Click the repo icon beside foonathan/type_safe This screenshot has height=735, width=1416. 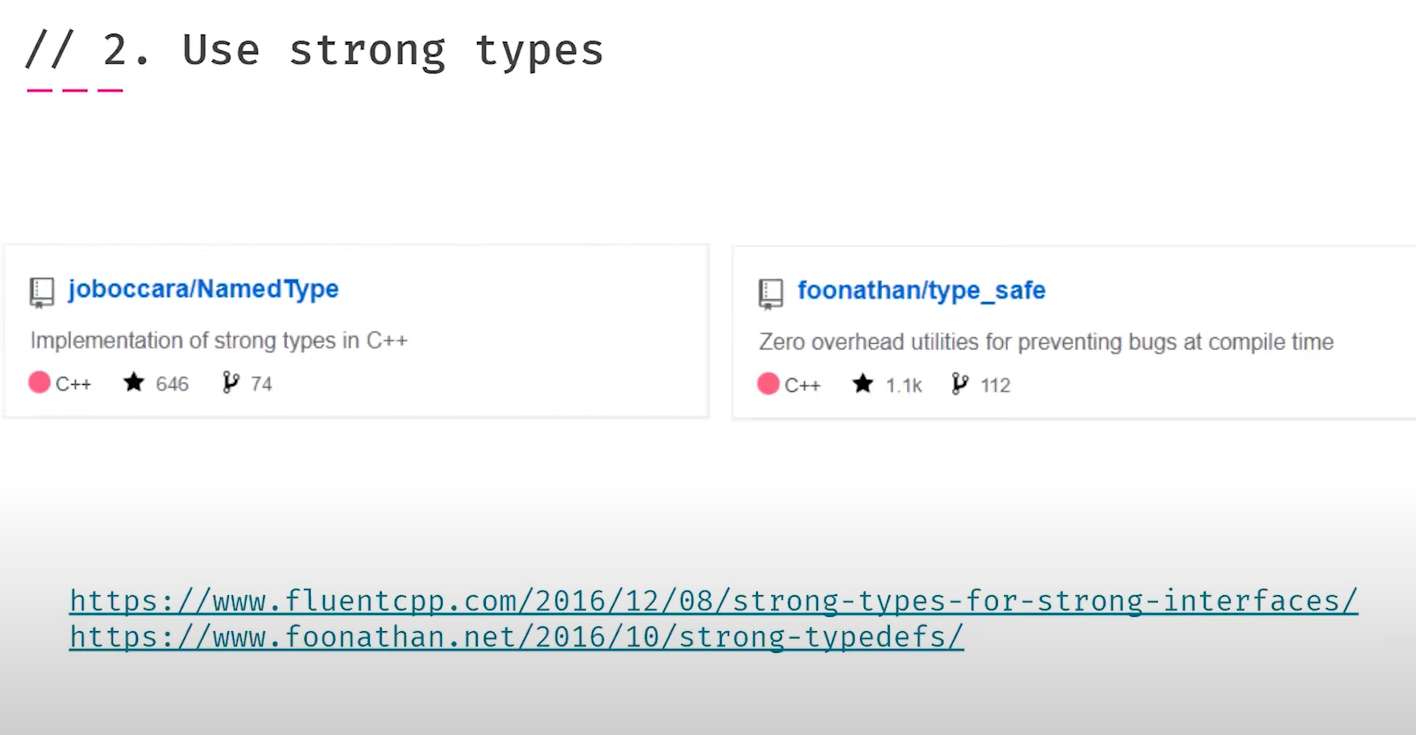click(x=771, y=293)
